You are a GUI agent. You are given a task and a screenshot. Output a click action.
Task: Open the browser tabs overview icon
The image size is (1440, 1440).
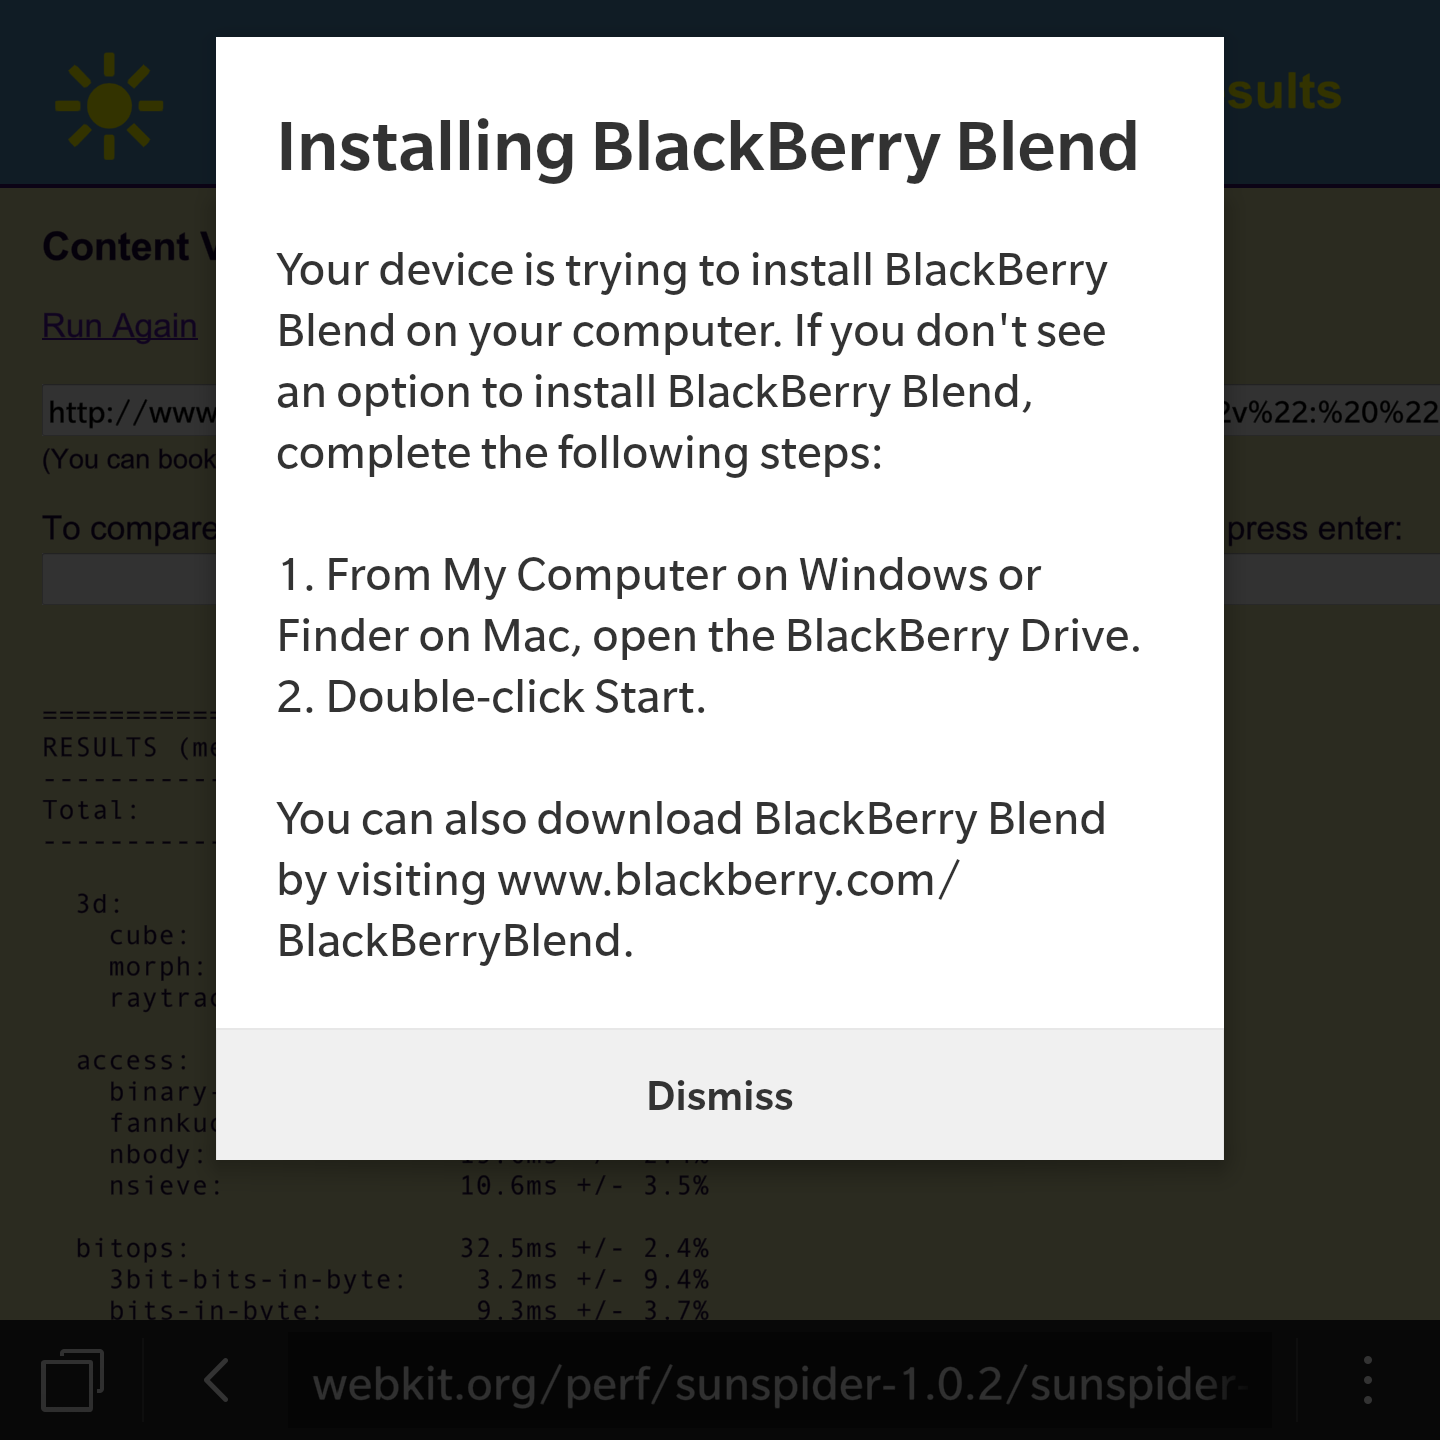[x=72, y=1381]
